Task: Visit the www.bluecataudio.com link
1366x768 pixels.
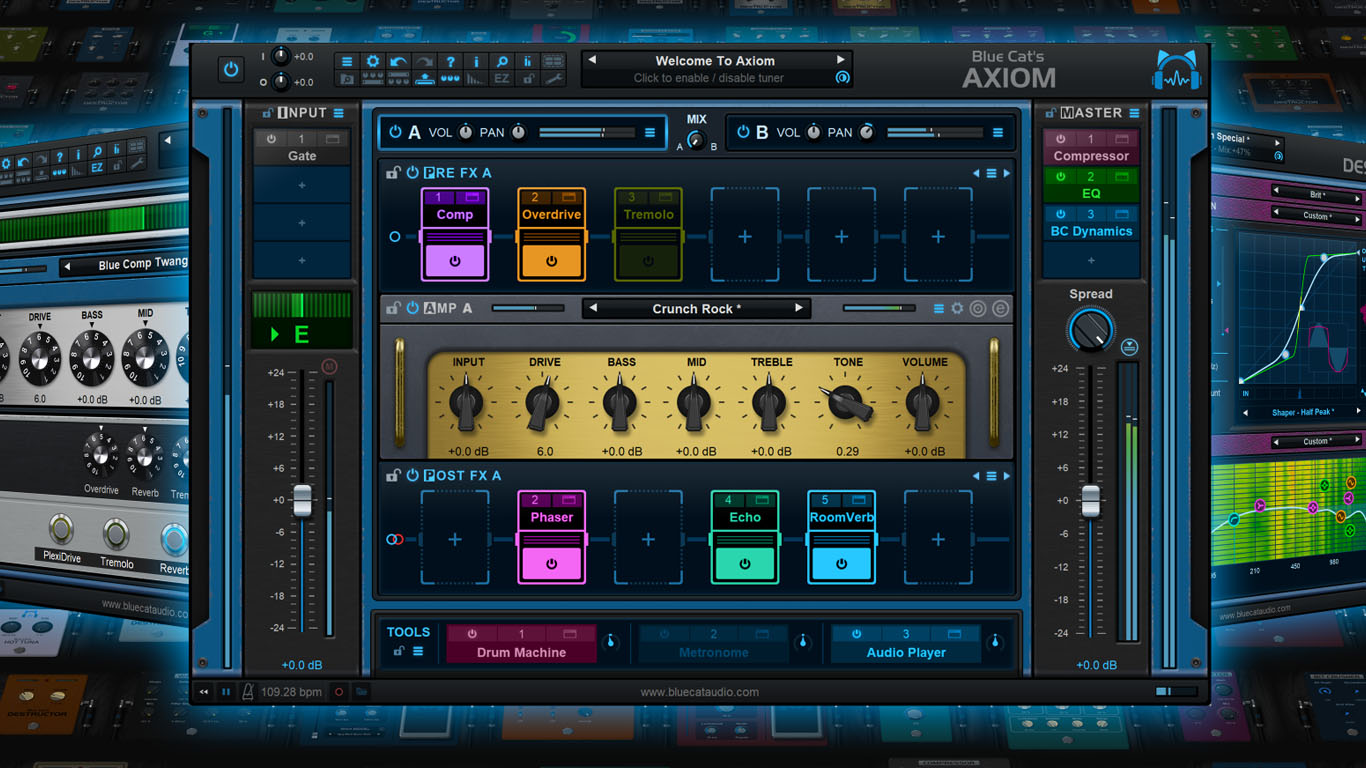Action: 699,691
